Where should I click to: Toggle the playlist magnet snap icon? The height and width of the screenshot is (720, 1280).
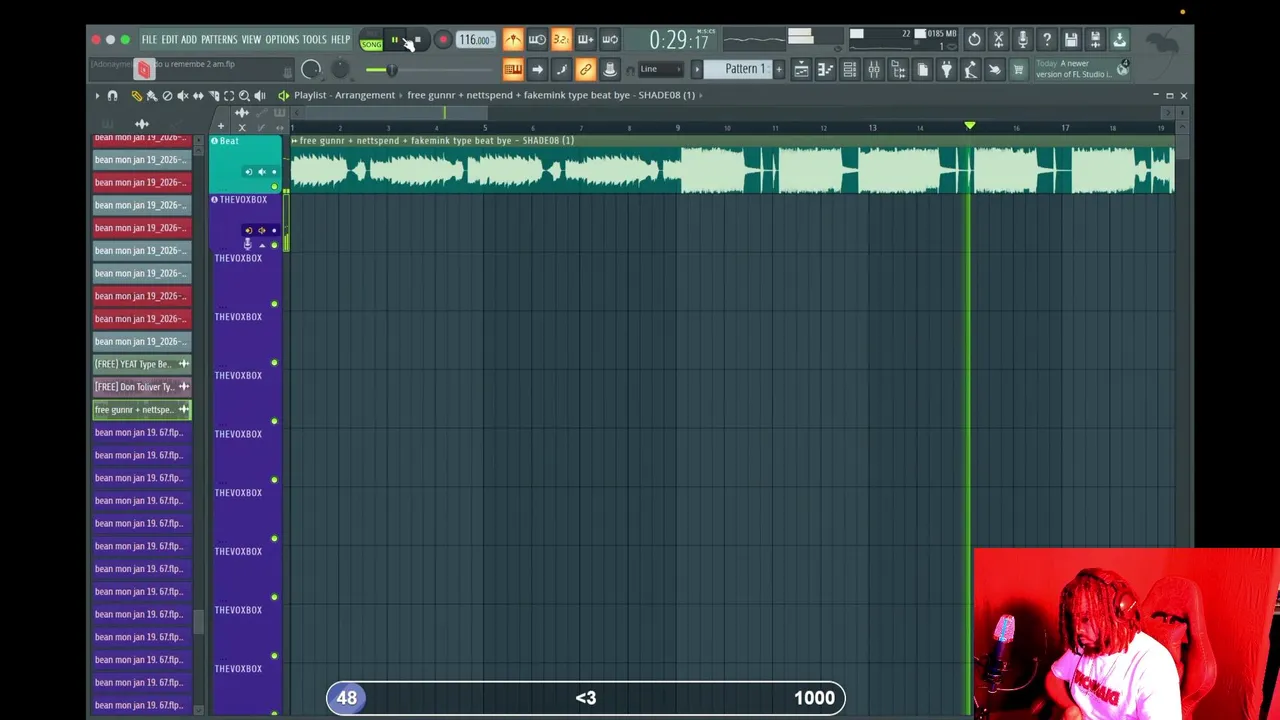click(112, 96)
